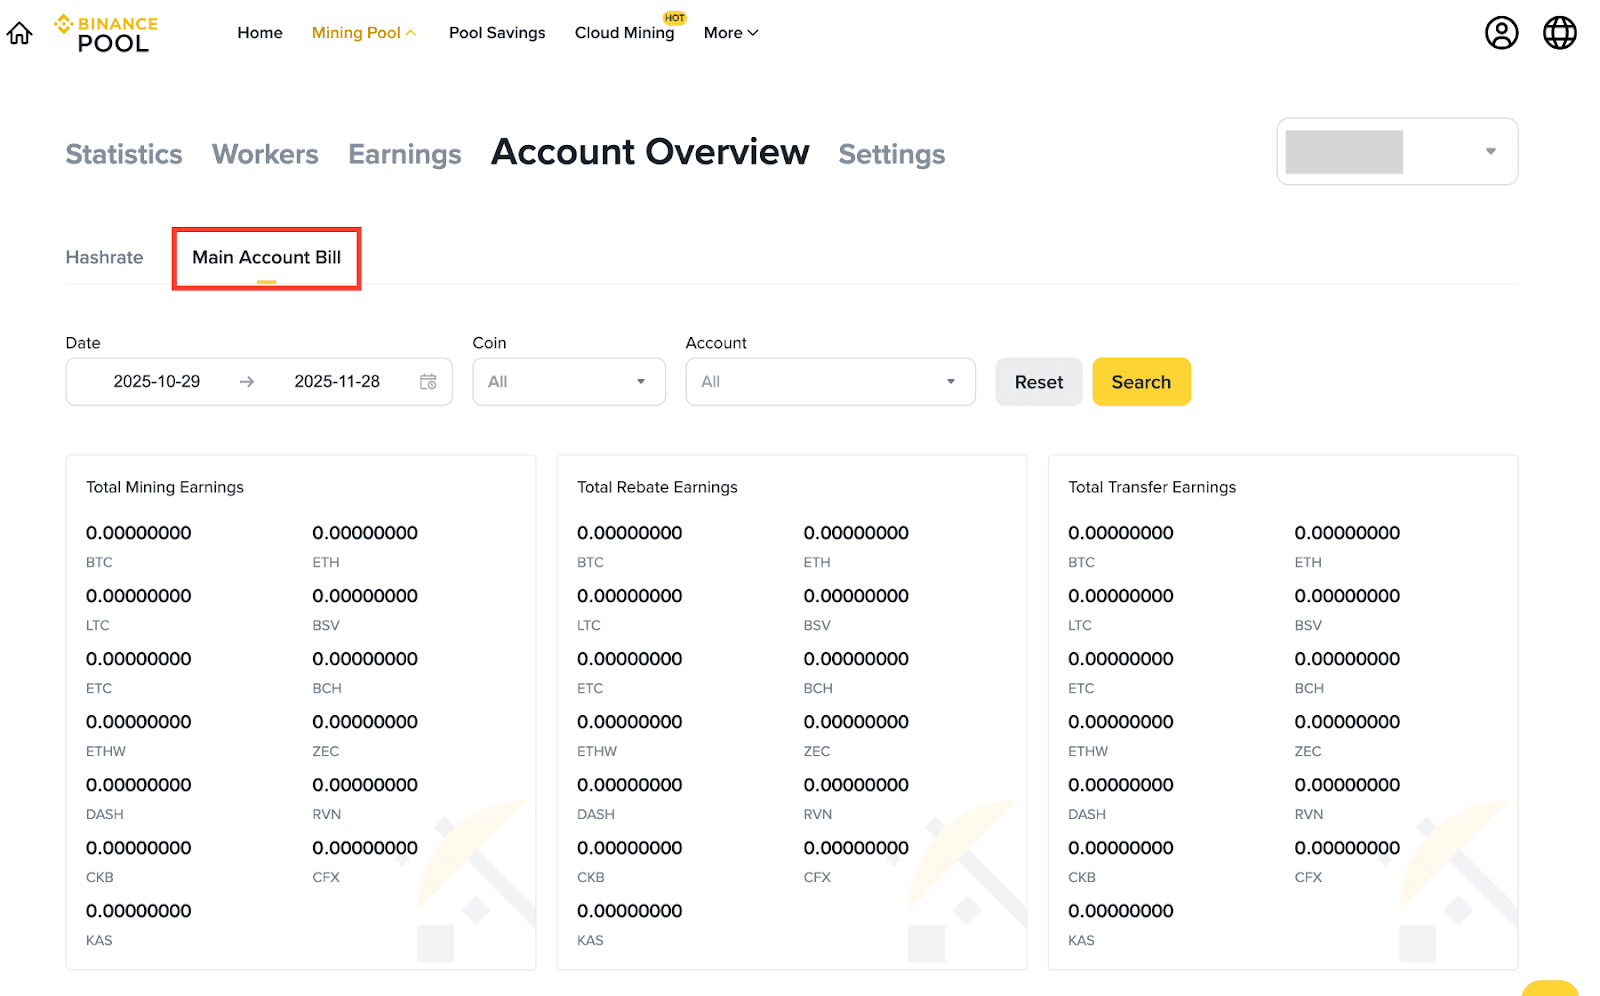This screenshot has width=1600, height=996.
Task: Click the CKB amount under Total Transfer Earnings
Action: (x=1121, y=848)
